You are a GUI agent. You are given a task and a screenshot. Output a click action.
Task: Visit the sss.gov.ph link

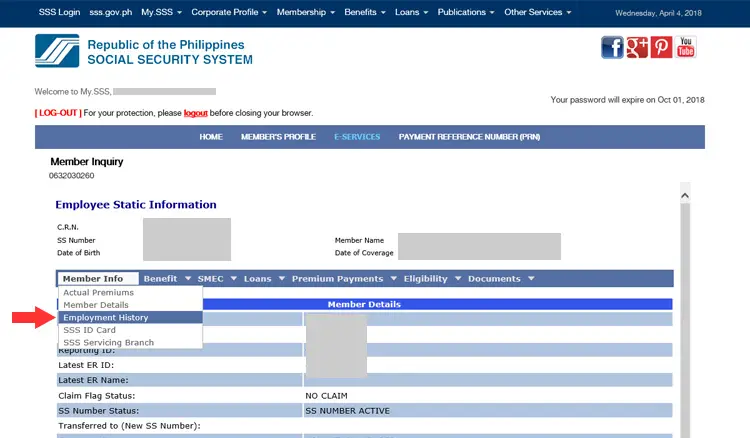110,12
